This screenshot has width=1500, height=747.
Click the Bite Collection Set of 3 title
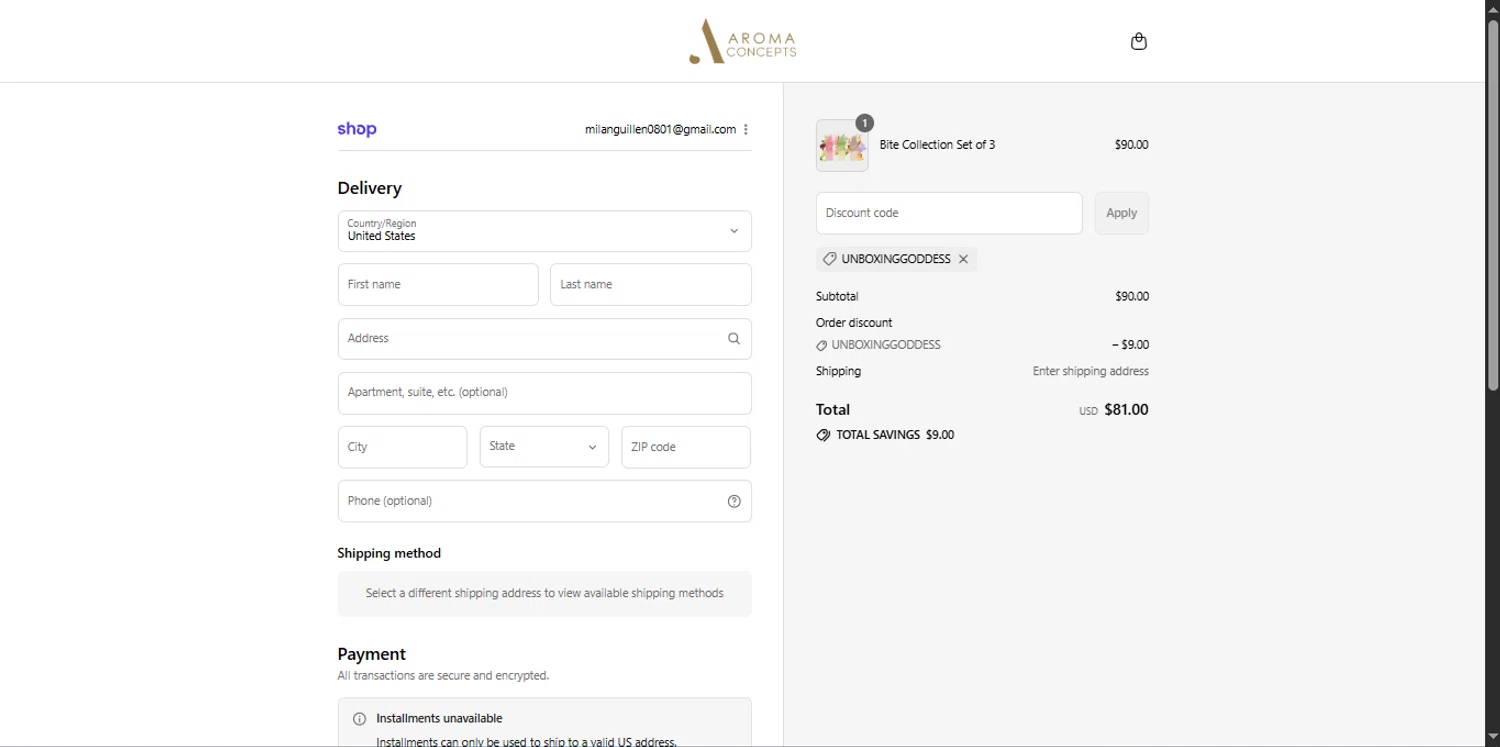[937, 145]
